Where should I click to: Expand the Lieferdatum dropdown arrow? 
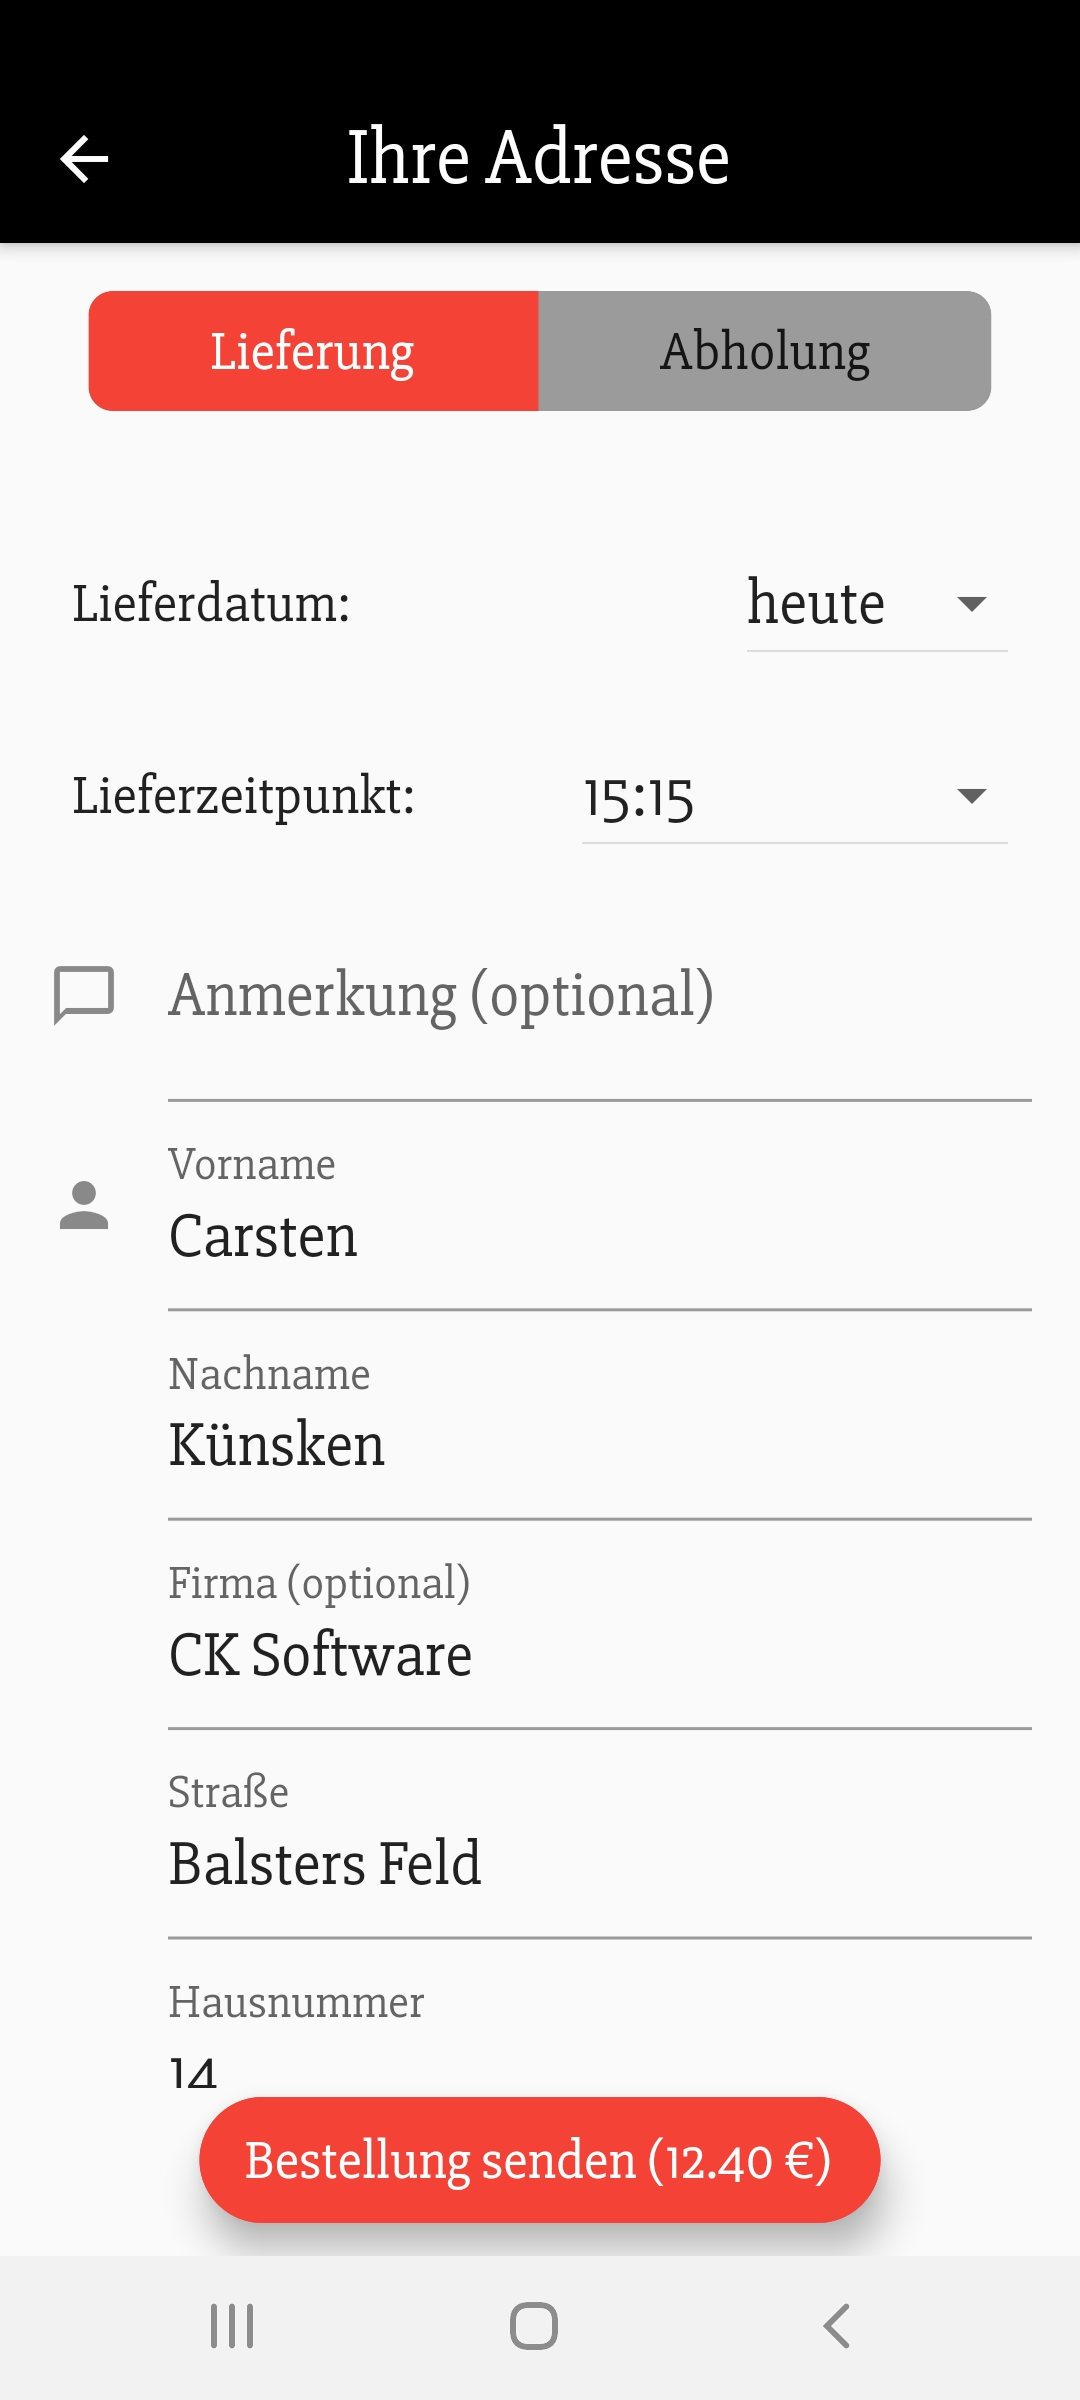click(971, 604)
